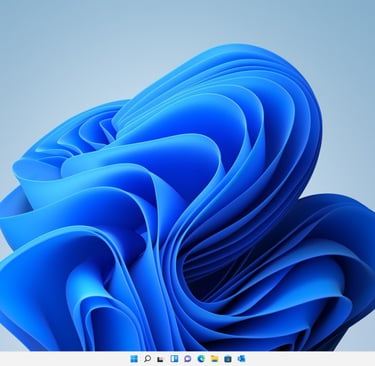Launch Microsoft Store from the taskbar
This screenshot has width=375, height=366.
(228, 359)
